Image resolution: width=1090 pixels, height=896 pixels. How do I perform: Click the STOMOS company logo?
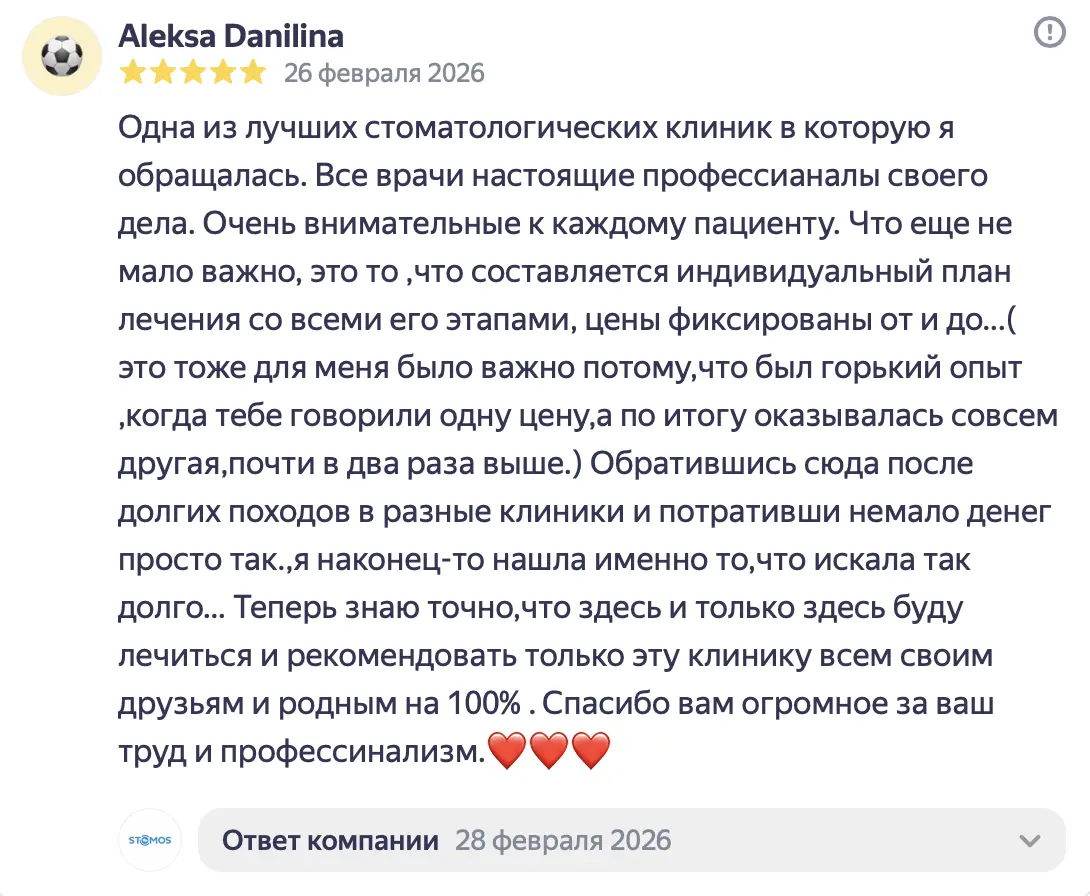pyautogui.click(x=150, y=840)
